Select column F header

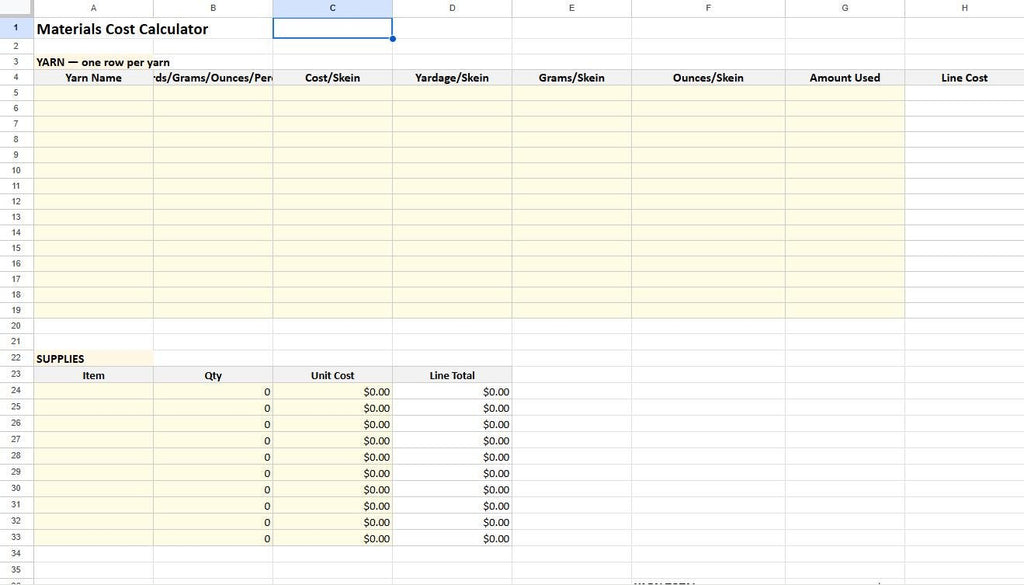(x=708, y=8)
